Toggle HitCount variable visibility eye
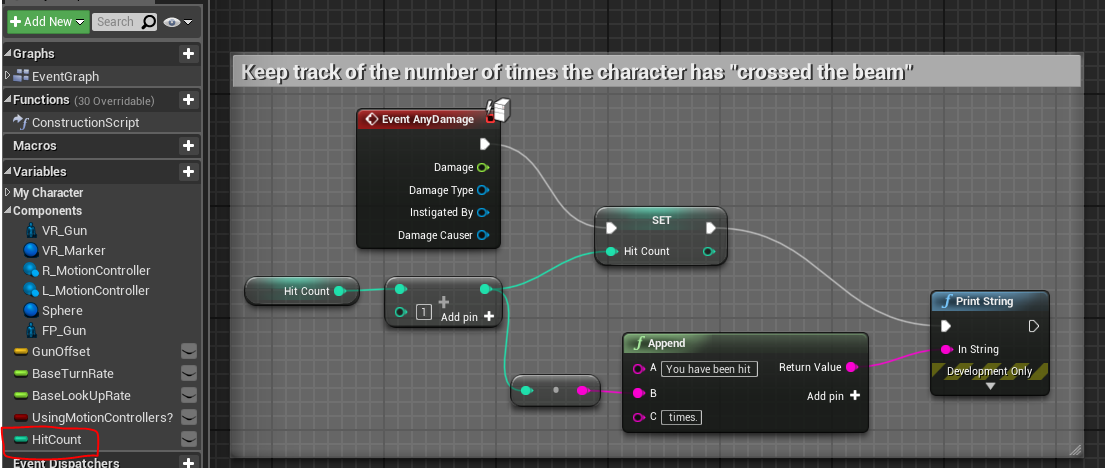The image size is (1105, 468). point(187,439)
